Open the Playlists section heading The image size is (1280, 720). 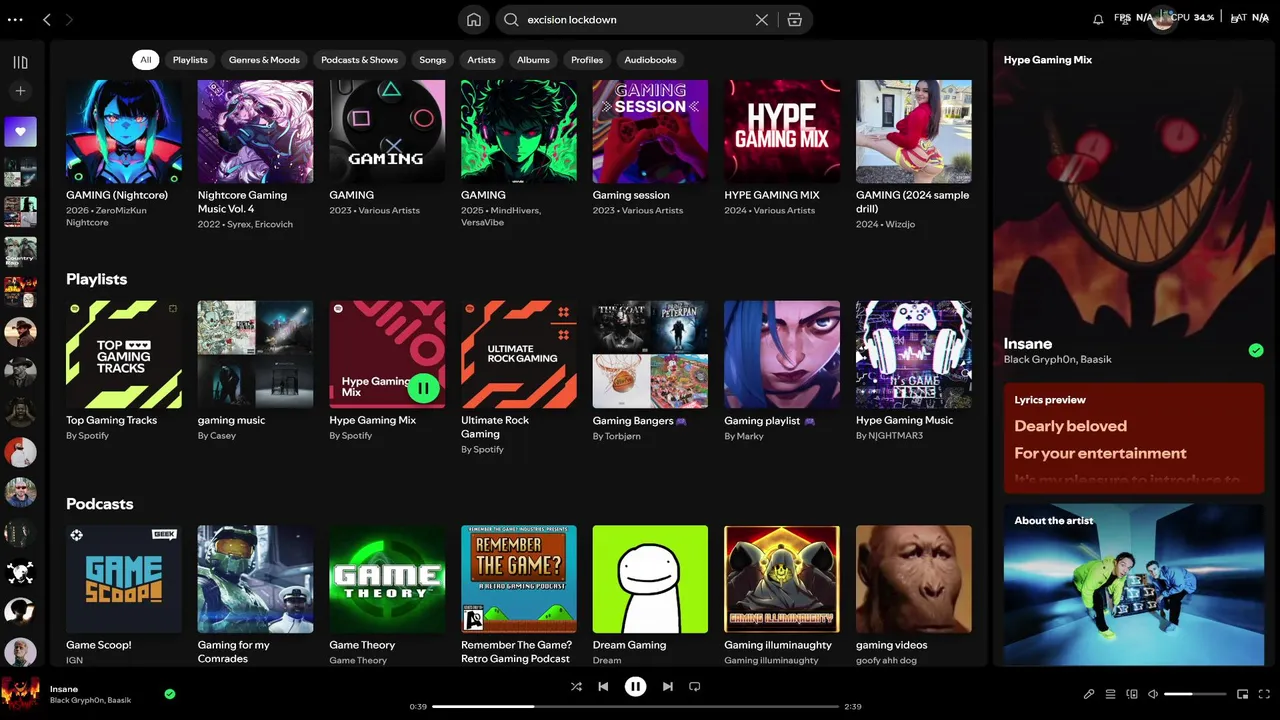tap(96, 279)
